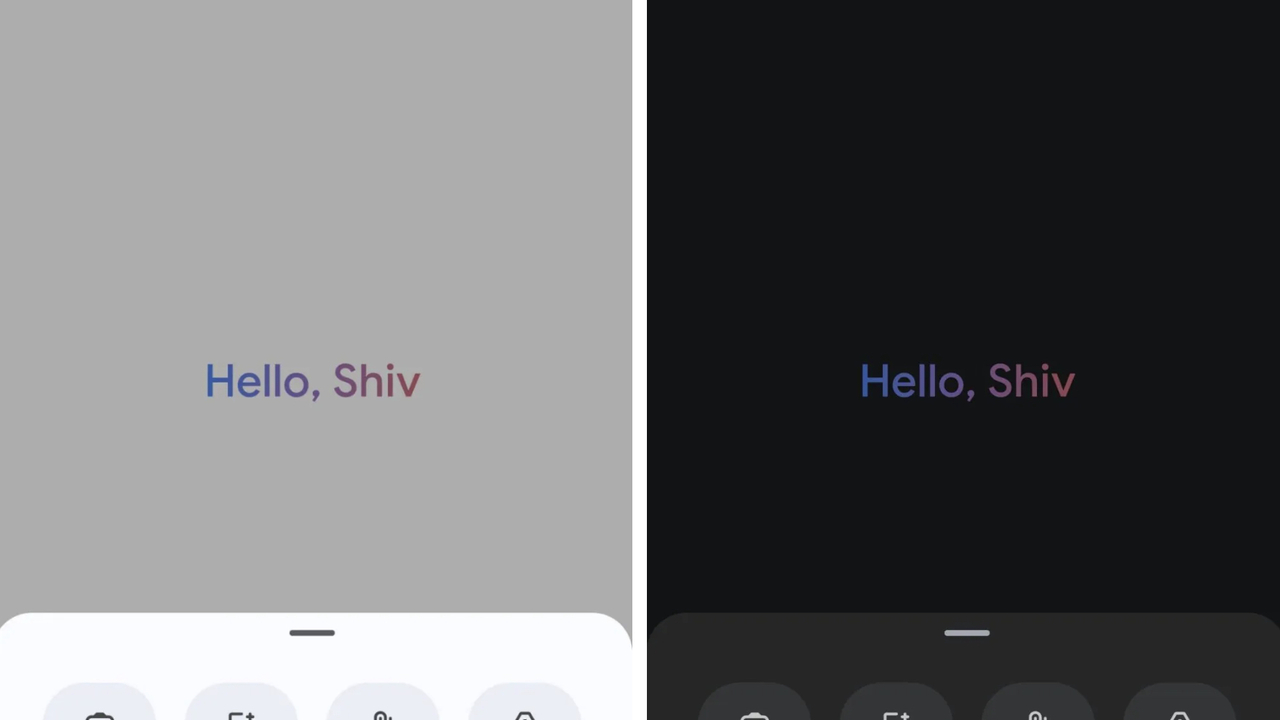Tap the paperclip Files icon in the dark sheet
Image resolution: width=1280 pixels, height=720 pixels.
click(x=1038, y=714)
